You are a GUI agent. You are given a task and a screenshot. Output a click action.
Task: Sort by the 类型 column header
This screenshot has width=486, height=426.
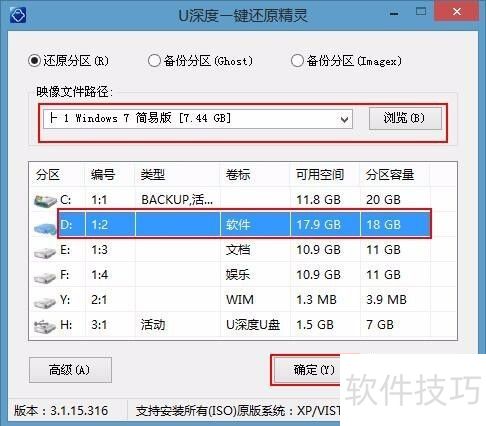click(153, 175)
